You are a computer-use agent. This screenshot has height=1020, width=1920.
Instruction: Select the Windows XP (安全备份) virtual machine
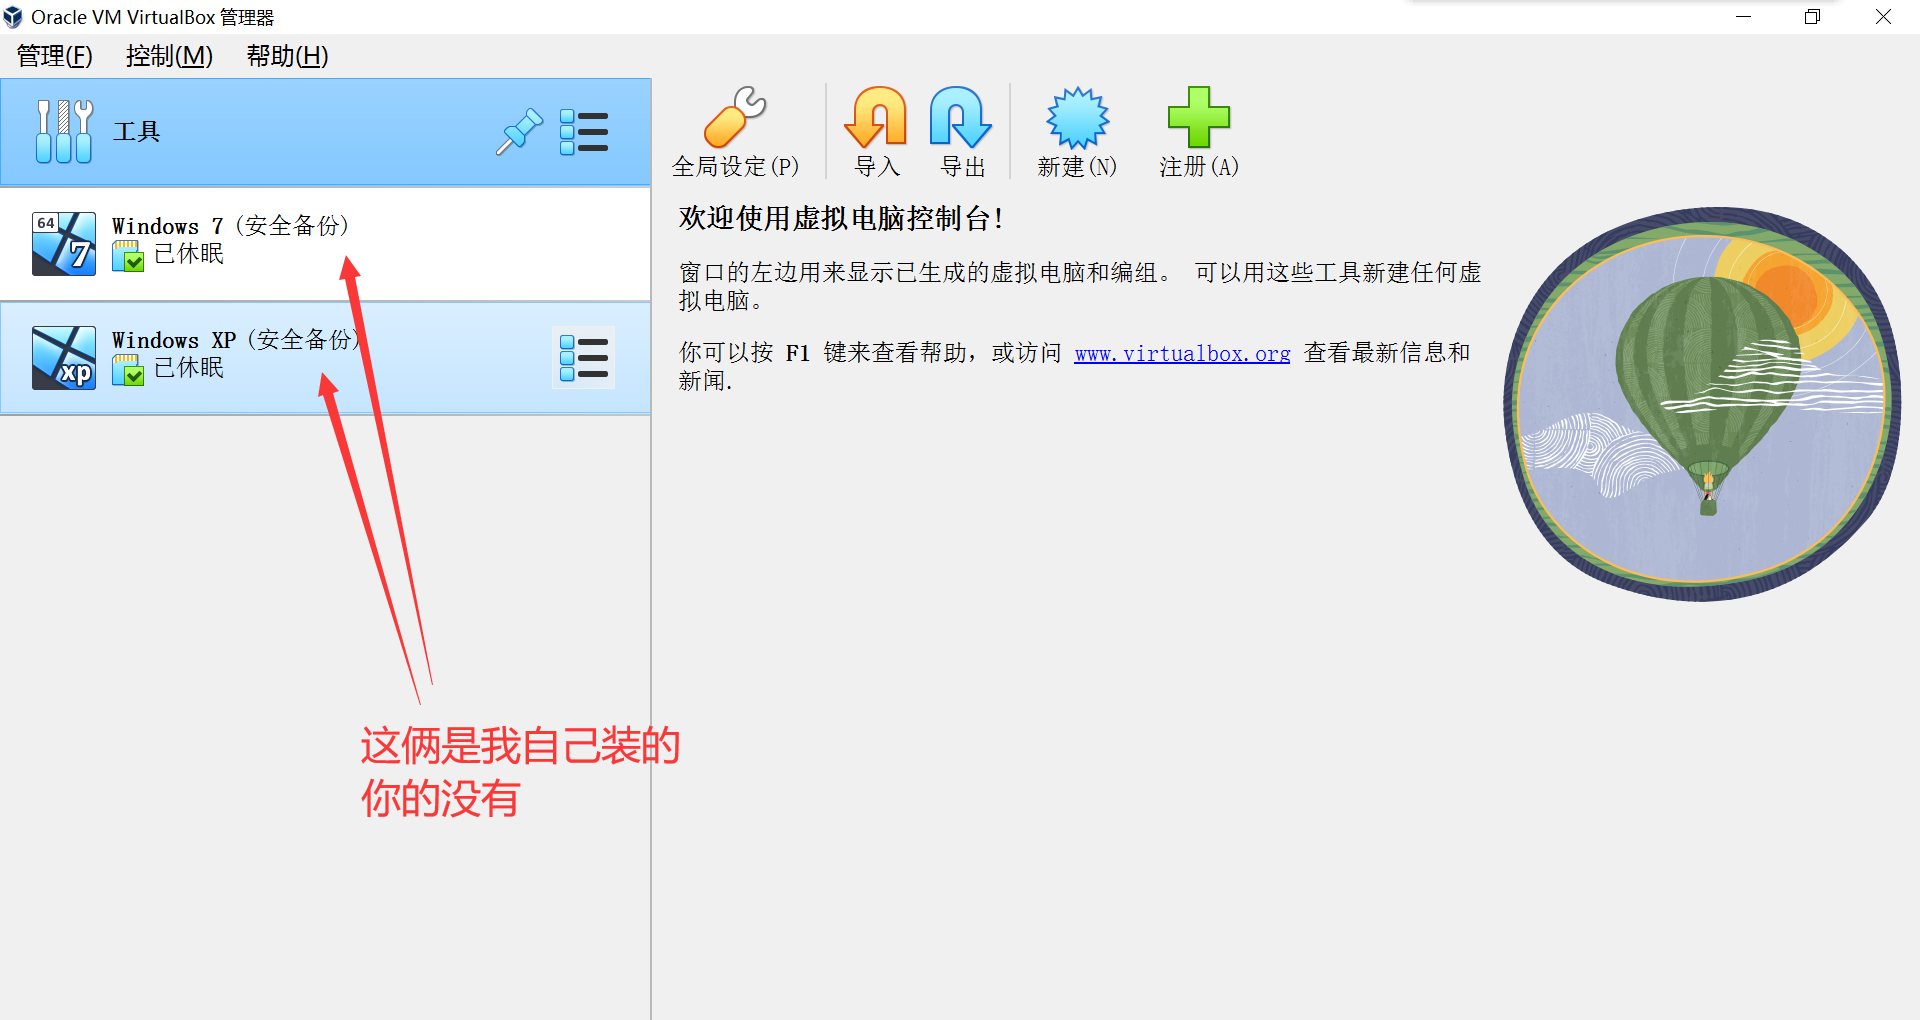point(325,357)
